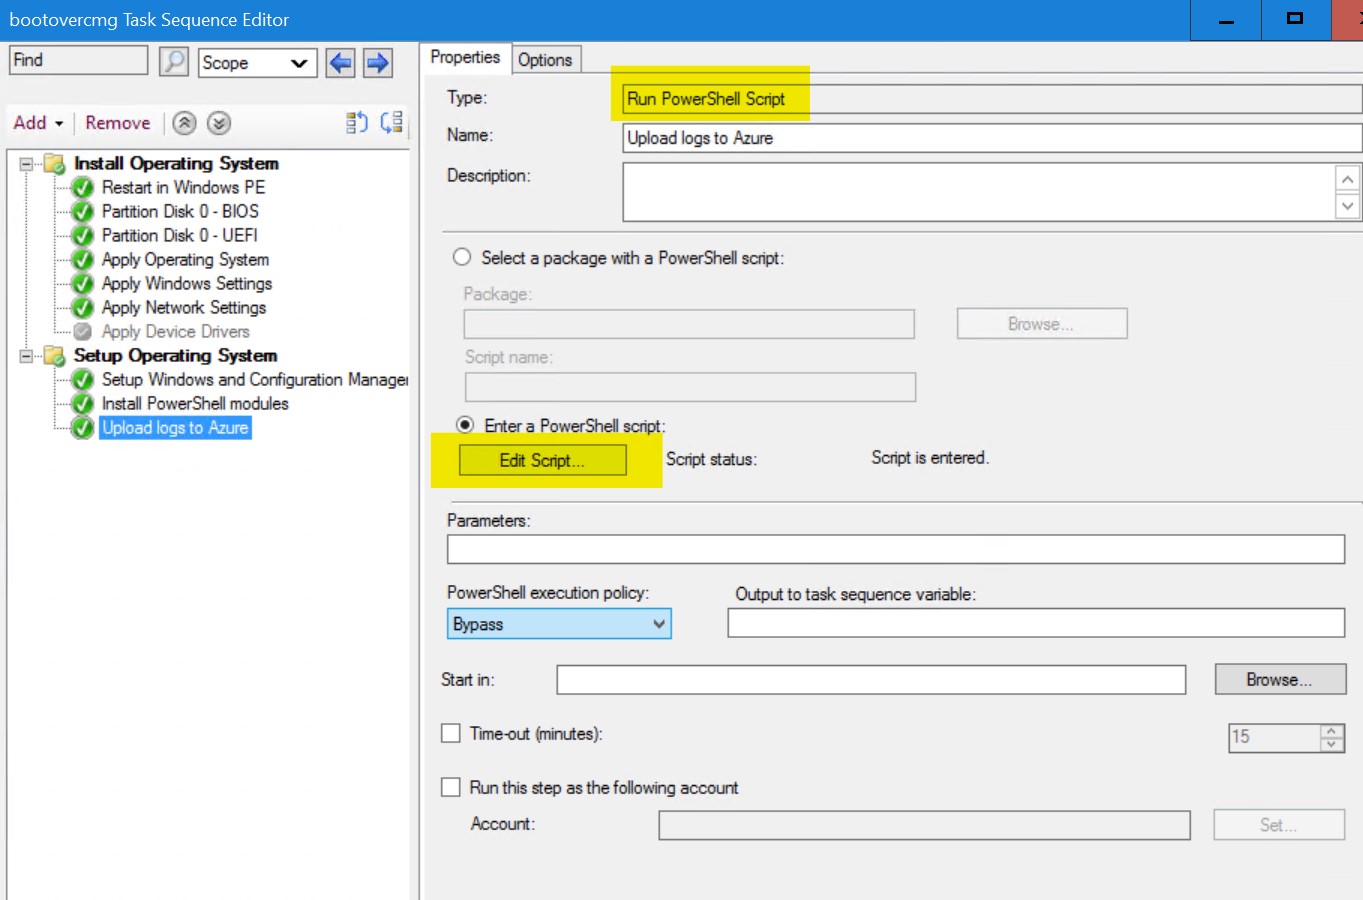This screenshot has height=900, width=1363.
Task: Go to next search result arrow
Action: [377, 63]
